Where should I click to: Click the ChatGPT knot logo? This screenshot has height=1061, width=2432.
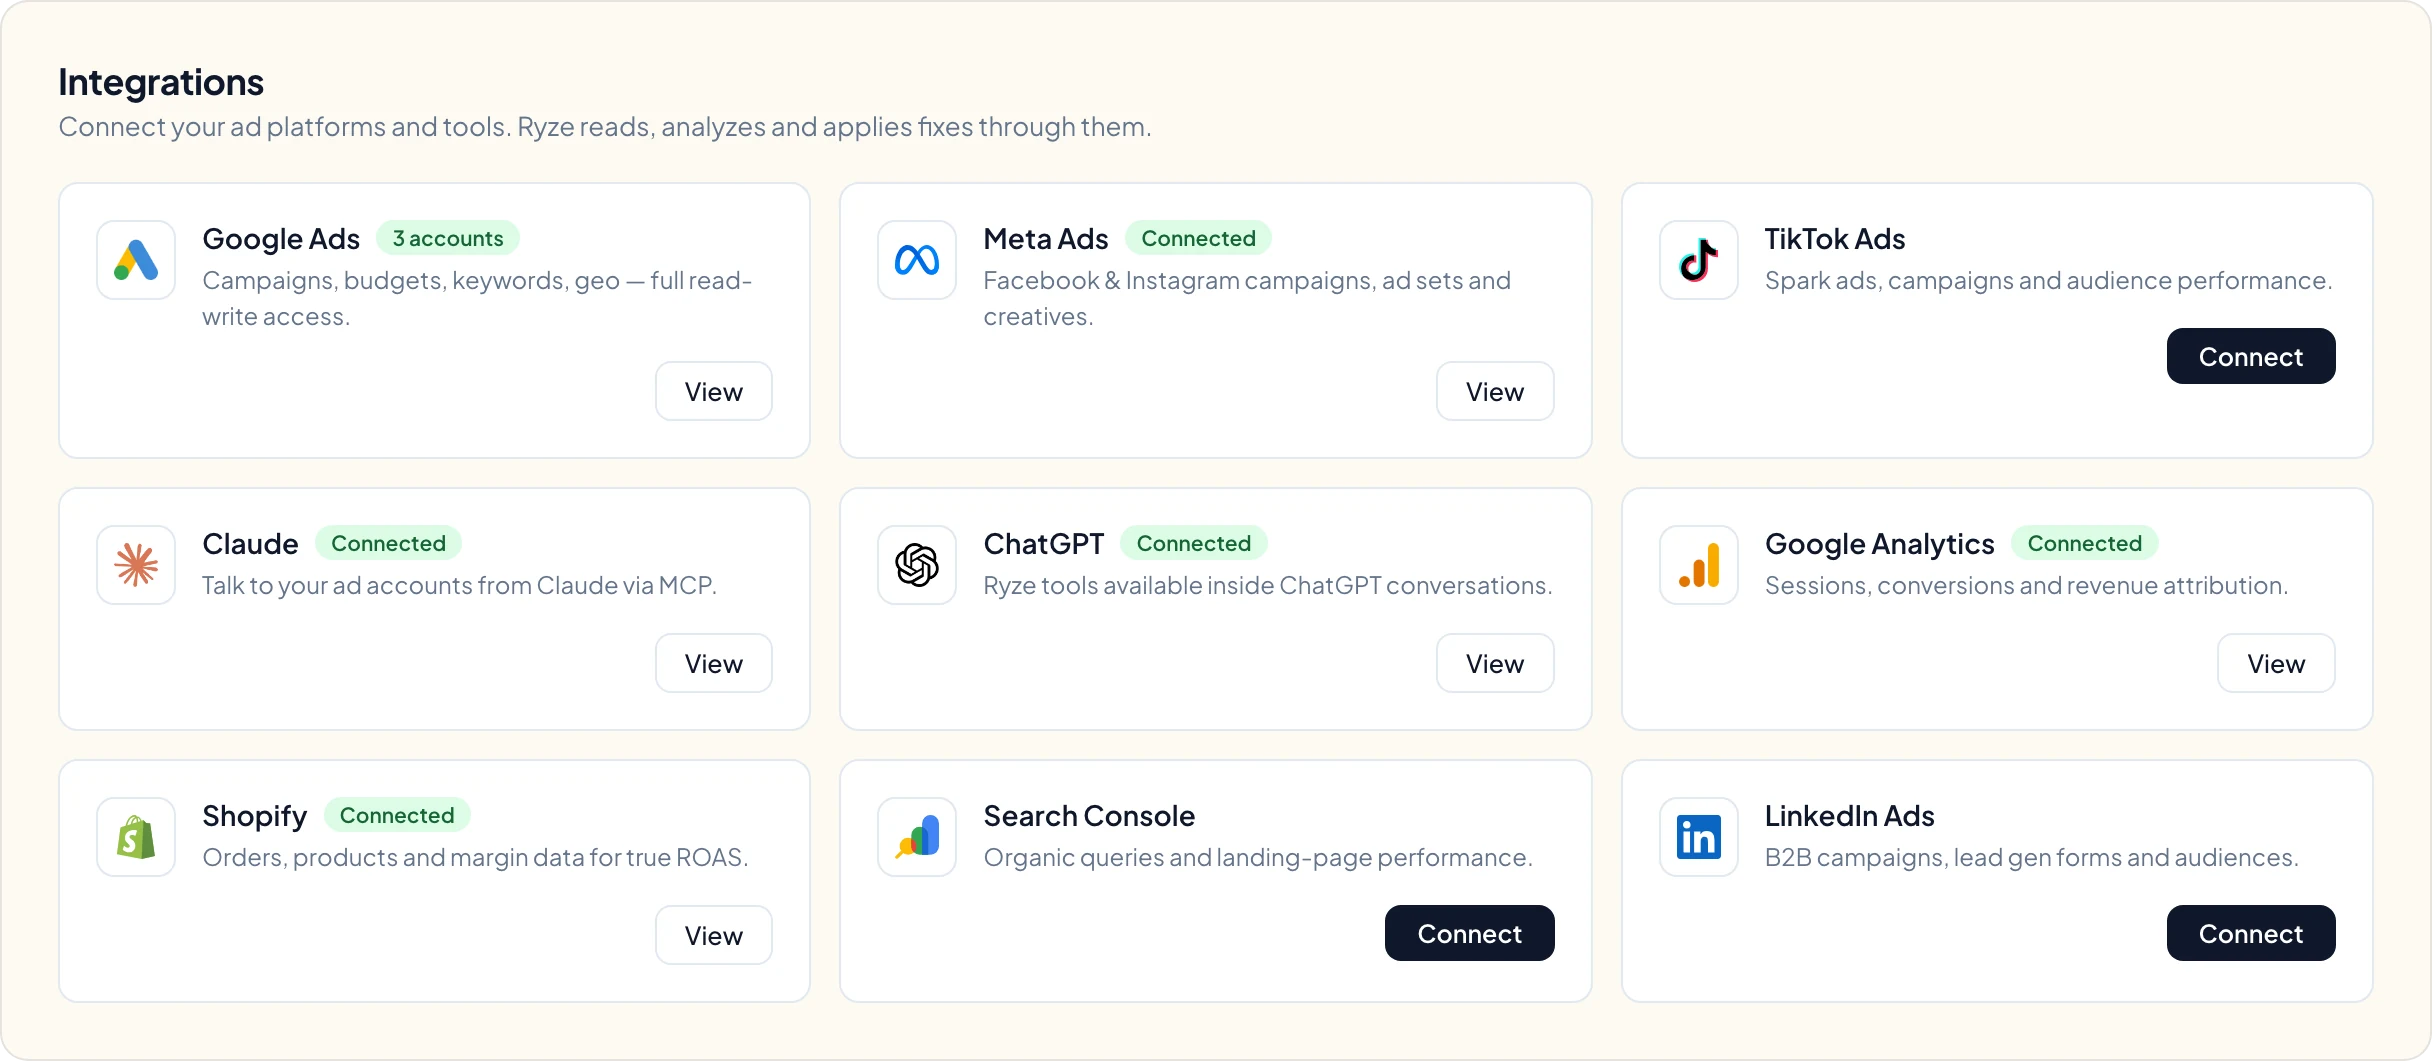tap(917, 565)
